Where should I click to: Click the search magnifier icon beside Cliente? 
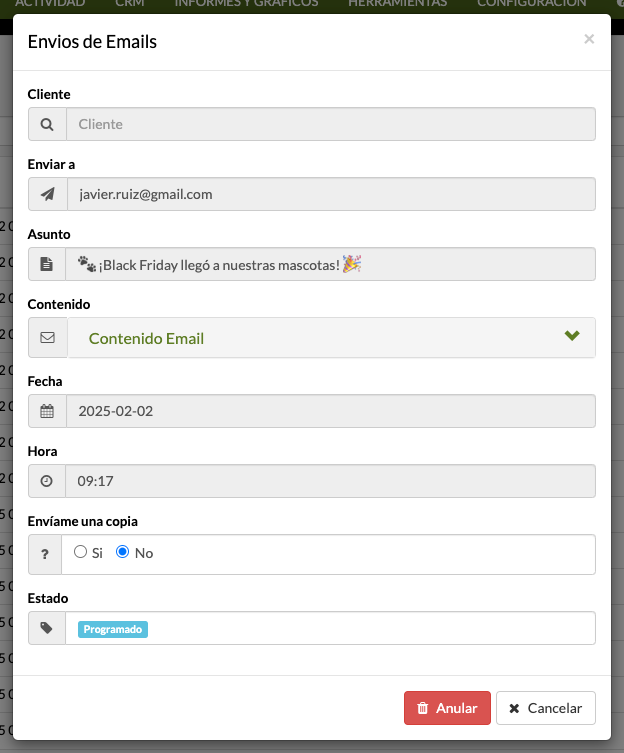click(x=47, y=124)
